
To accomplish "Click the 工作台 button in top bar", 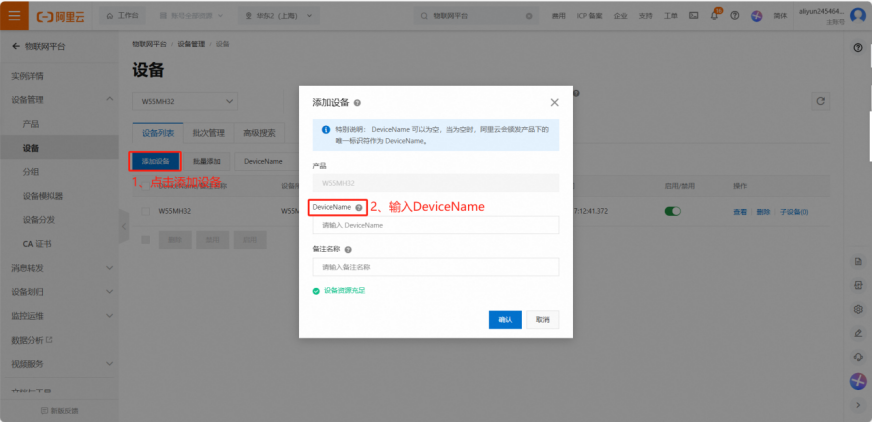I will 123,16.
